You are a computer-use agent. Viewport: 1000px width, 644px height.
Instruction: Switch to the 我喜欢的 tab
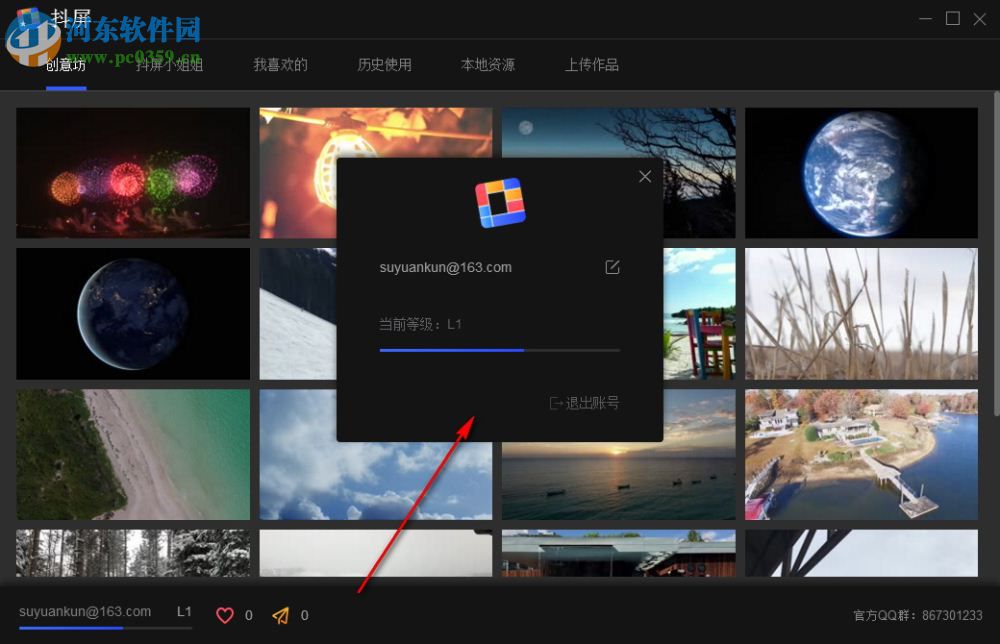pos(280,64)
